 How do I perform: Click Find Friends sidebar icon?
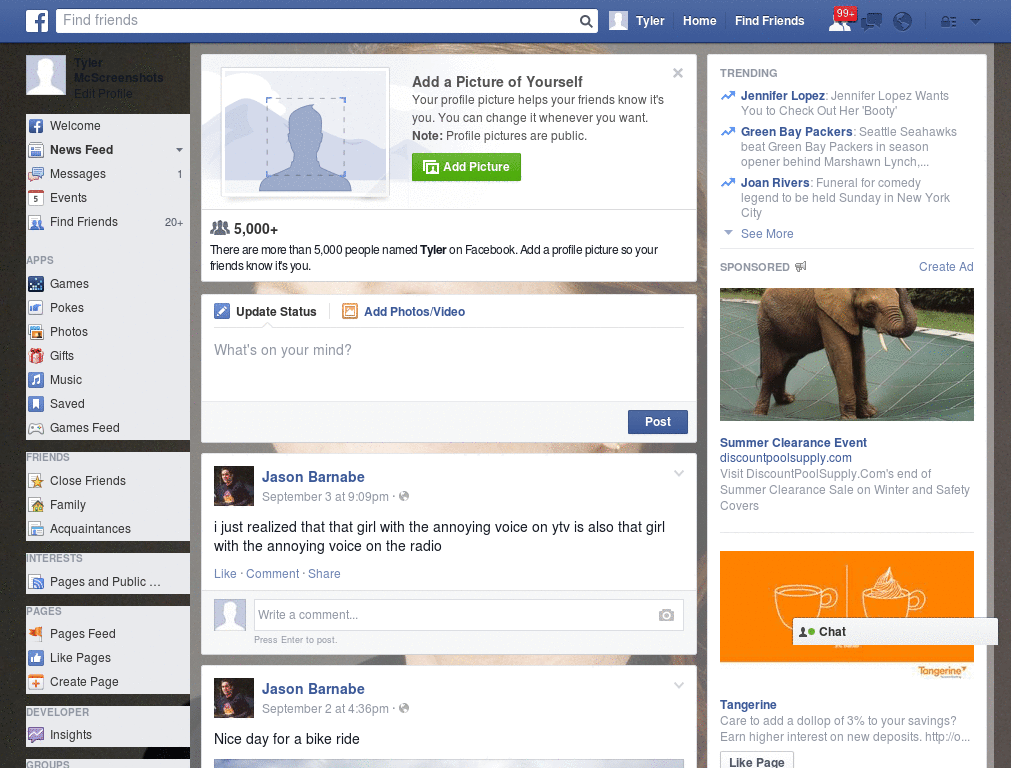(x=36, y=222)
